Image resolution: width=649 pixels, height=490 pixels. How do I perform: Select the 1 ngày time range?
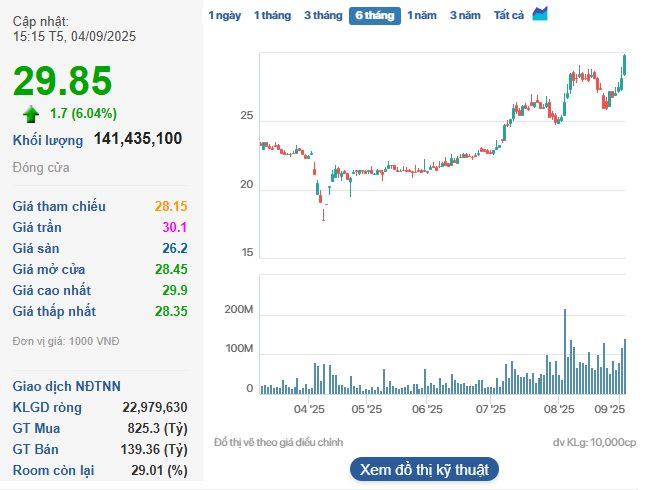pyautogui.click(x=224, y=15)
